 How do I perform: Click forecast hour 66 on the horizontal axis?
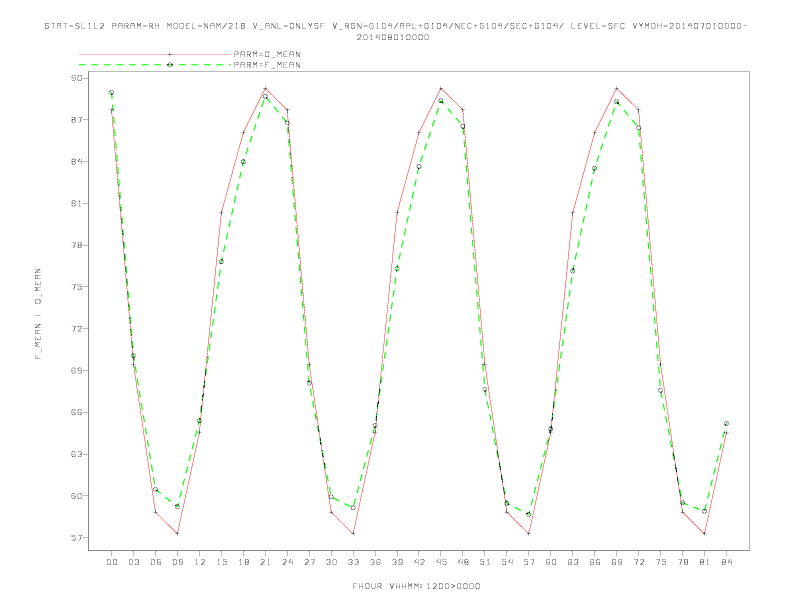(x=595, y=562)
